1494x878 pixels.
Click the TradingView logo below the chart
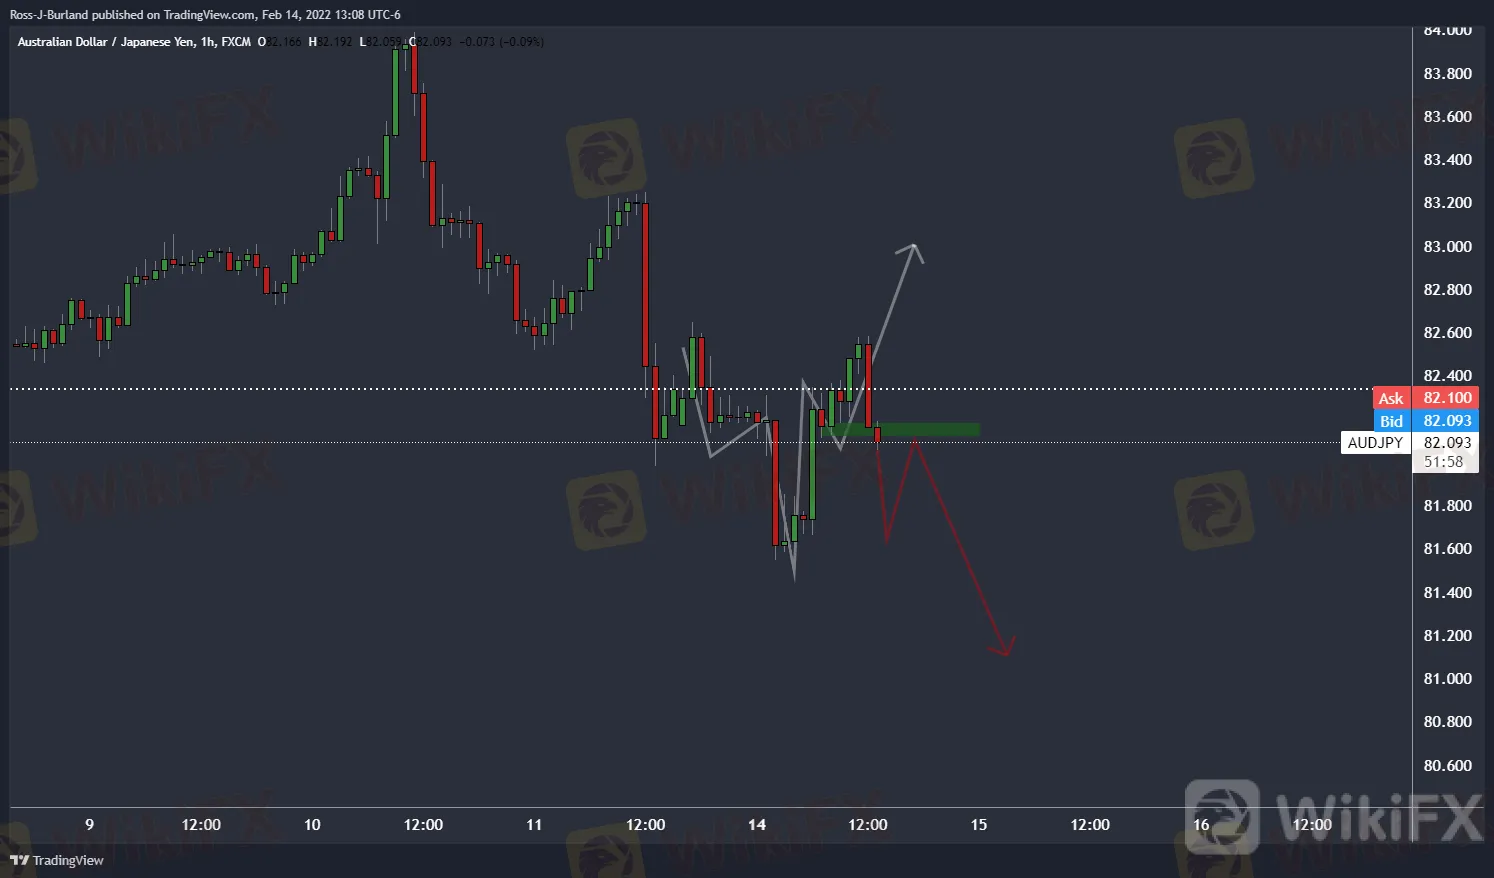pos(57,860)
